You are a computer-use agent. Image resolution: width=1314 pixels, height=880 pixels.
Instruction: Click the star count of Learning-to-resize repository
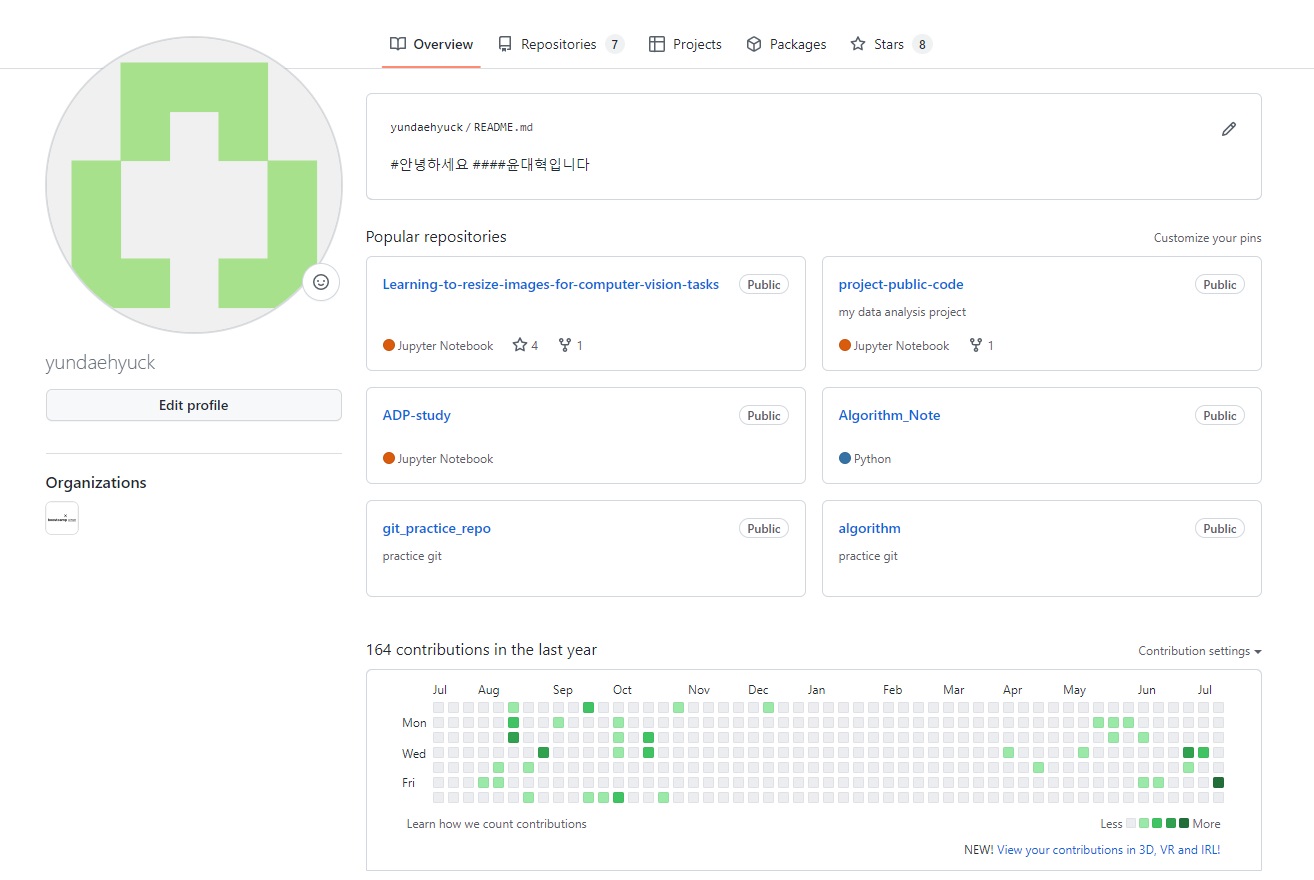click(x=525, y=345)
